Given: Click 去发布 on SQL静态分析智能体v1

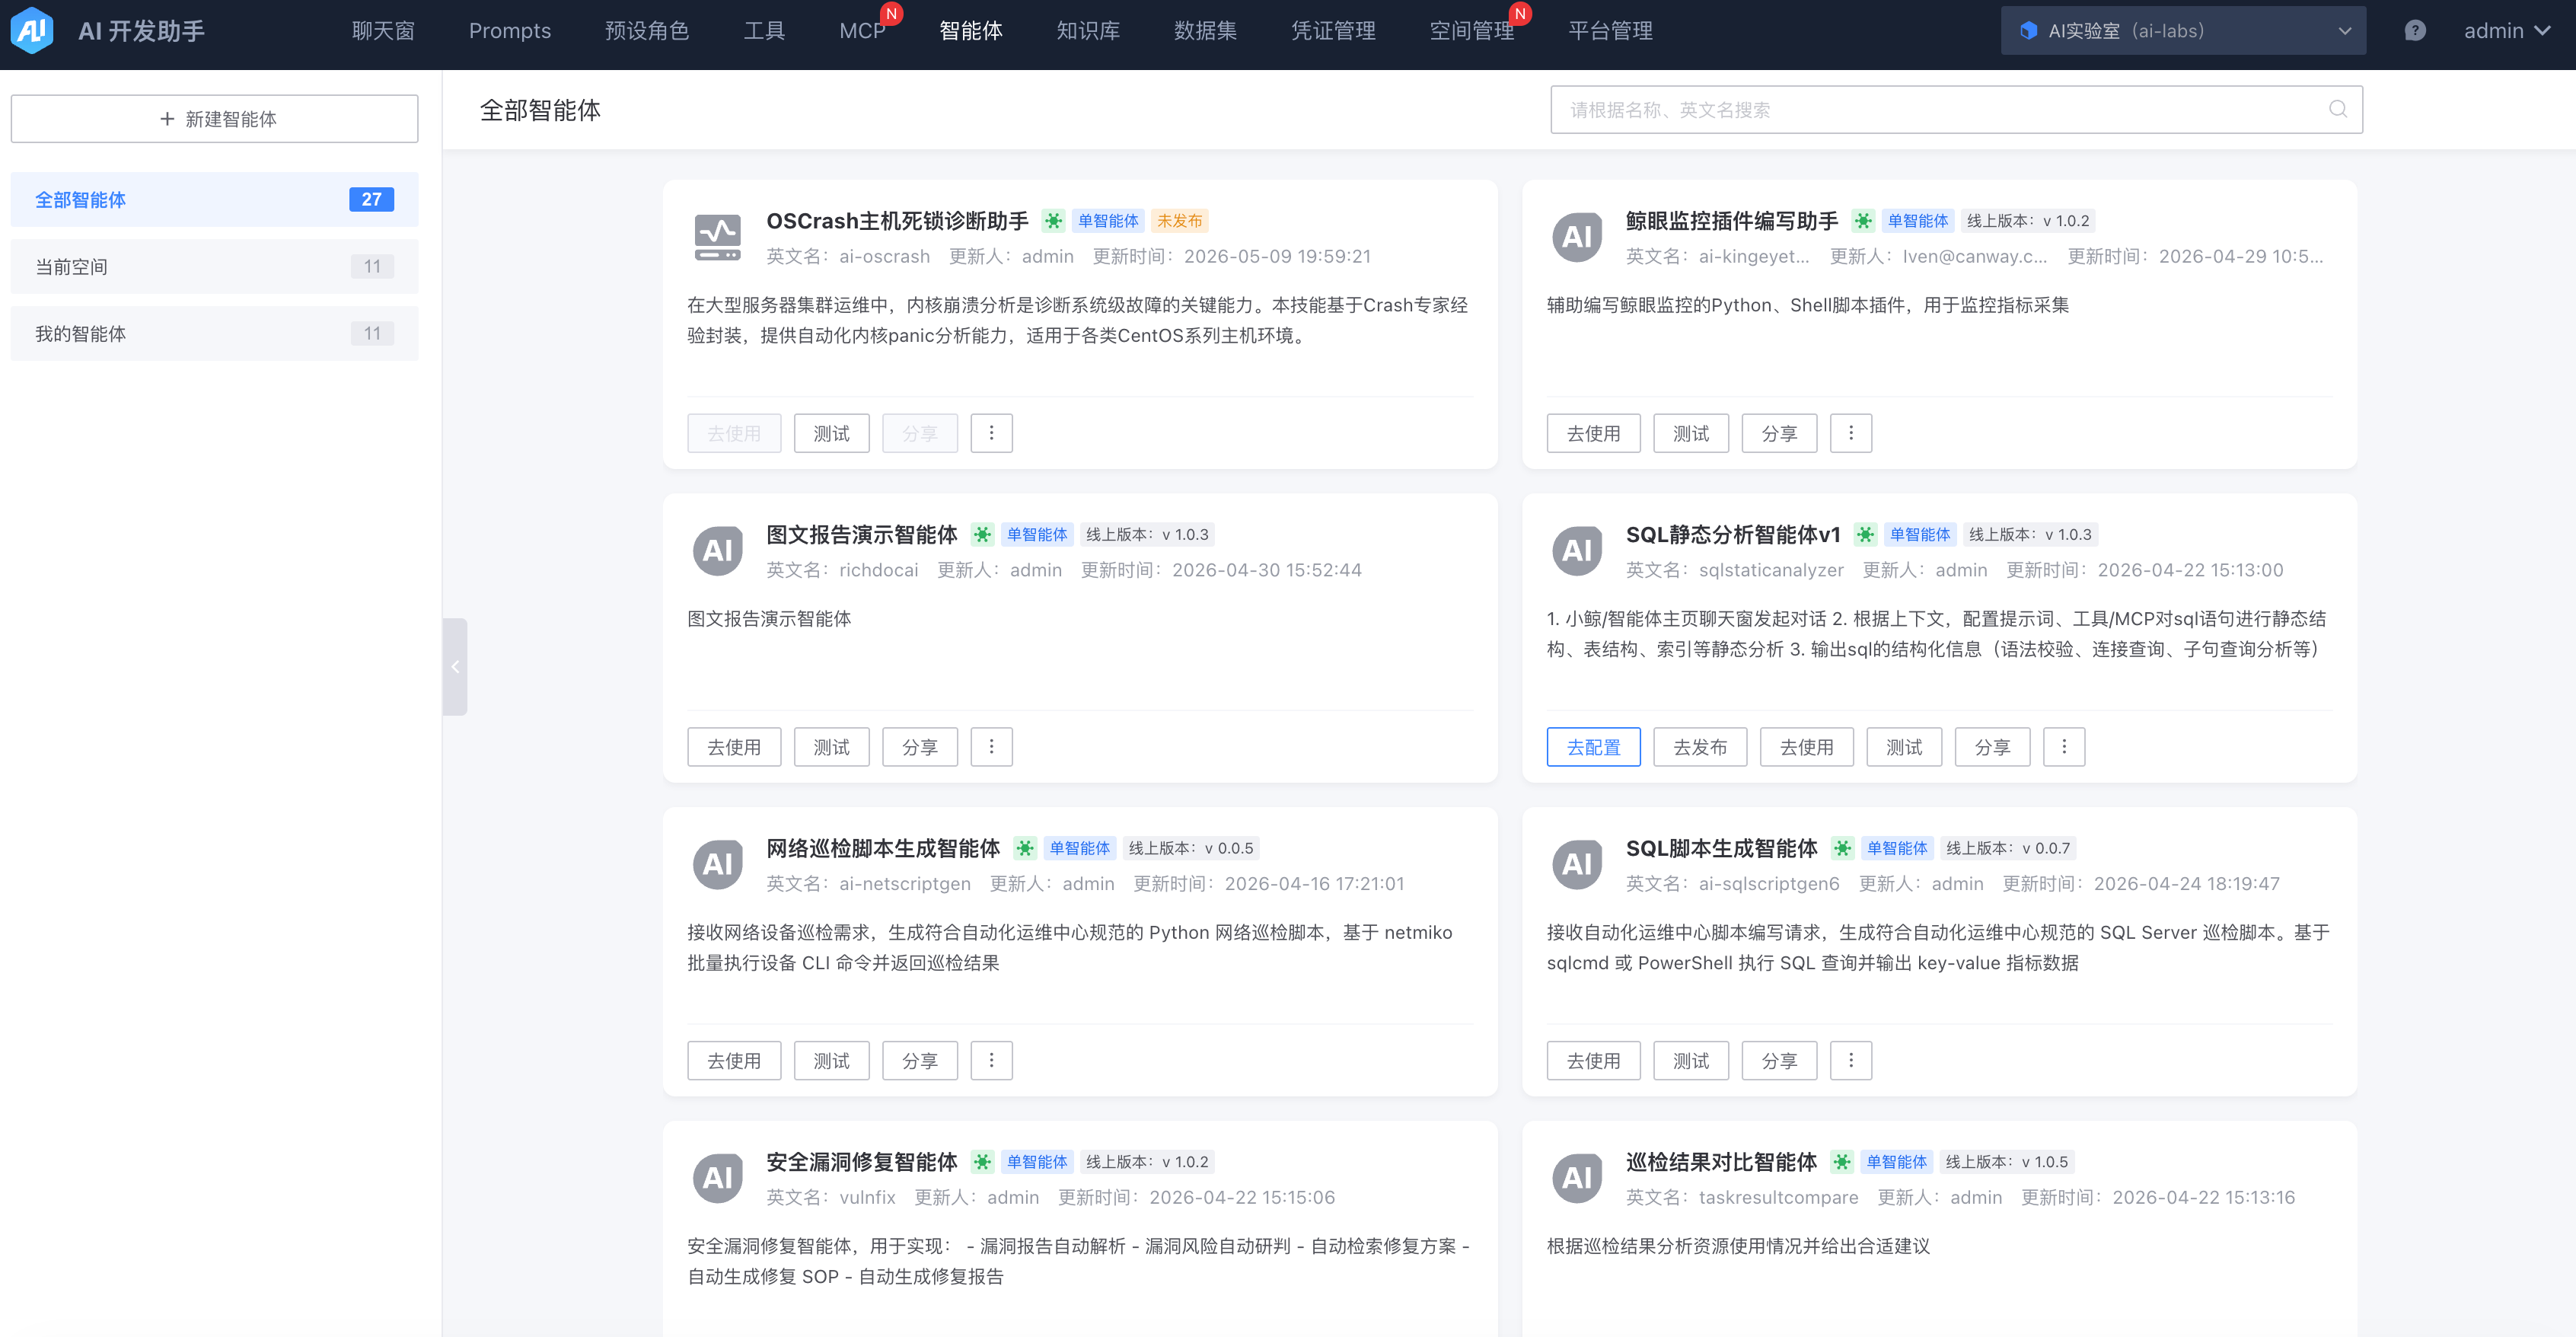Looking at the screenshot, I should click(1700, 747).
